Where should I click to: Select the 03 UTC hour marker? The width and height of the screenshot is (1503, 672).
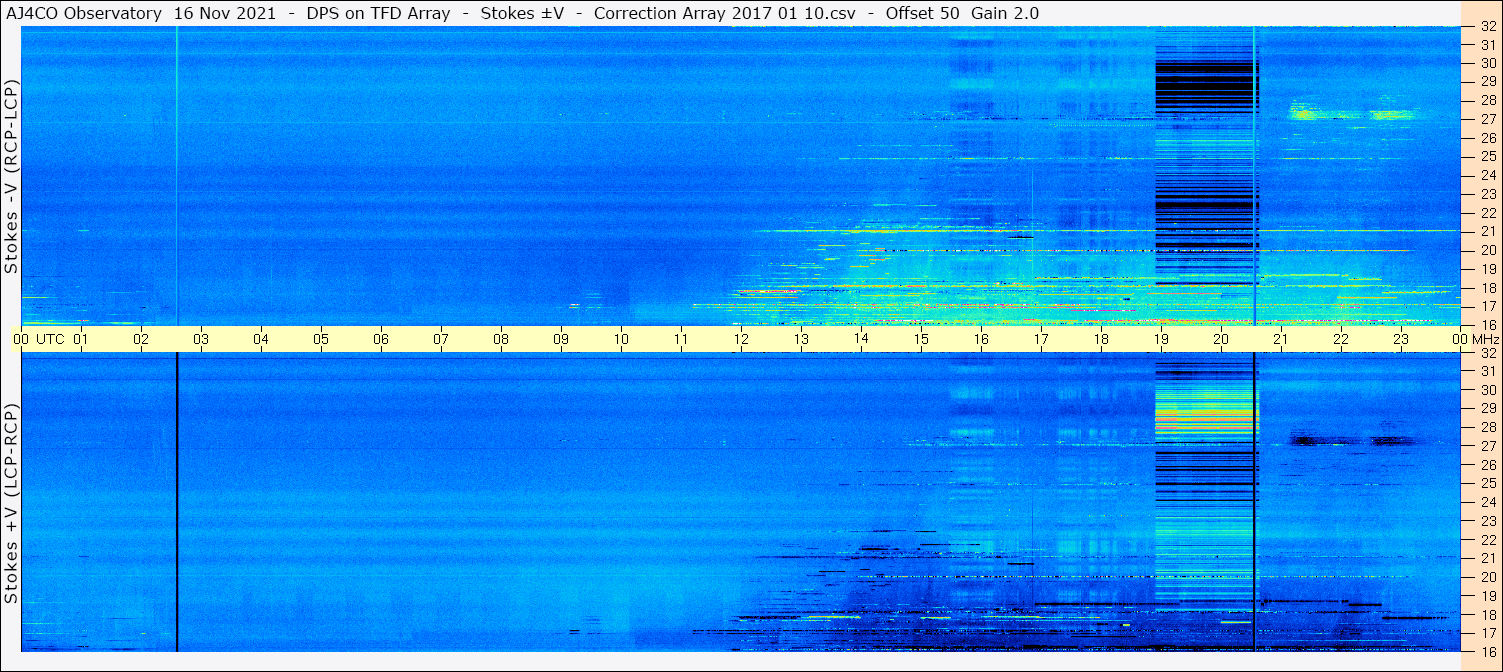coord(201,339)
